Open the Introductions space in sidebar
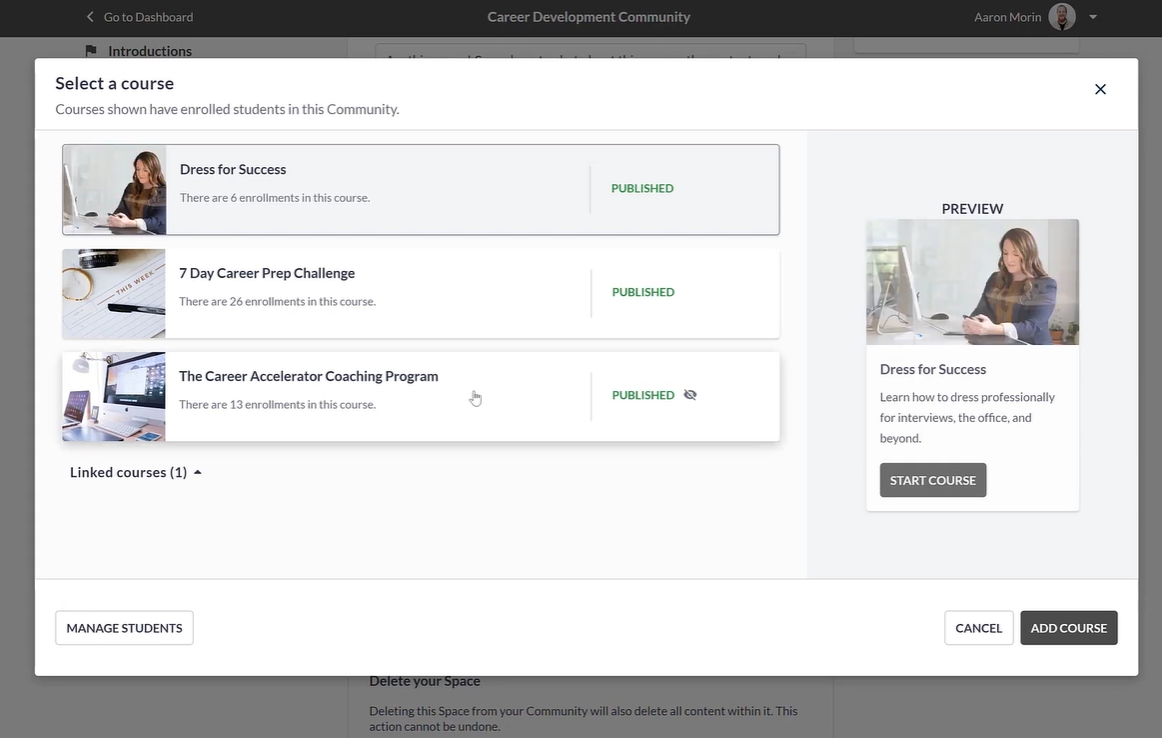 point(150,51)
